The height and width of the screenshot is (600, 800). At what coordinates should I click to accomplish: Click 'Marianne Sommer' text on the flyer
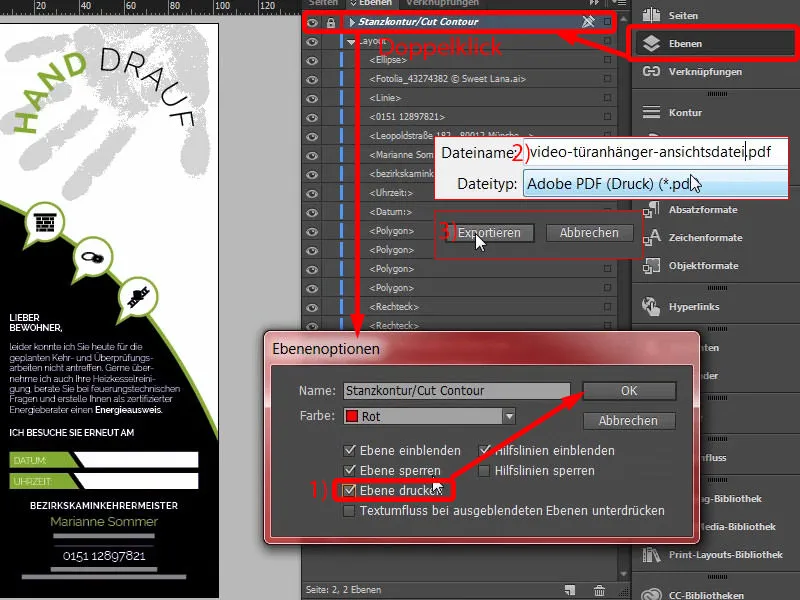(104, 521)
